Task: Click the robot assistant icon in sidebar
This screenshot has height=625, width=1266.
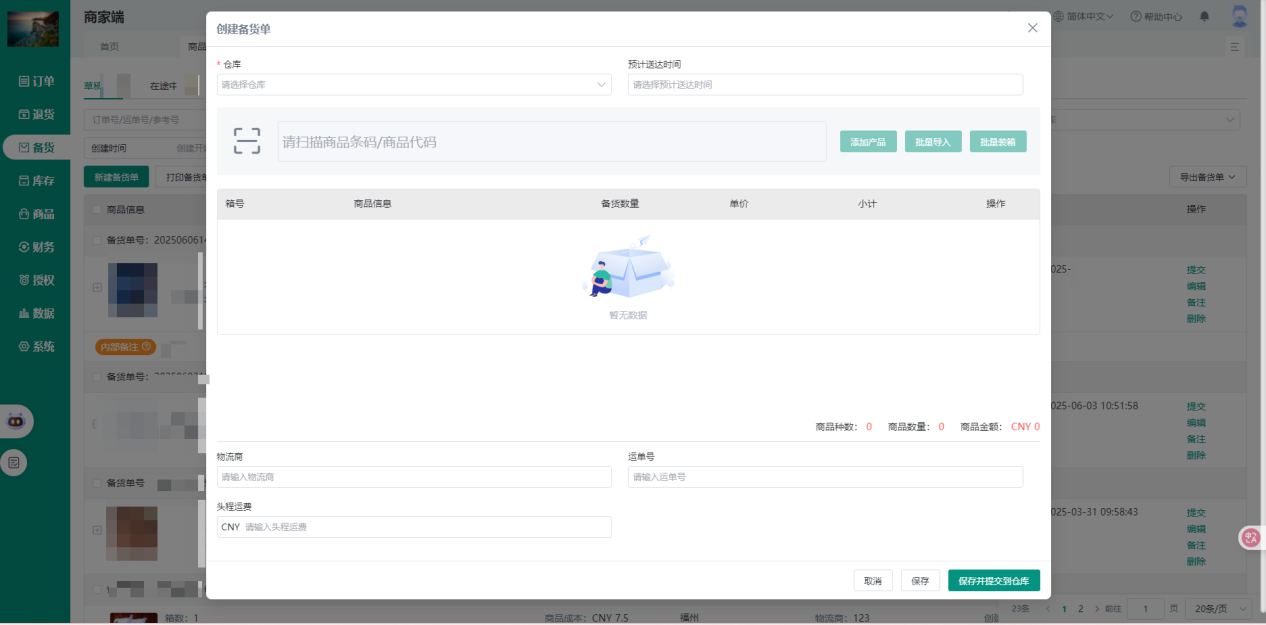Action: (15, 421)
